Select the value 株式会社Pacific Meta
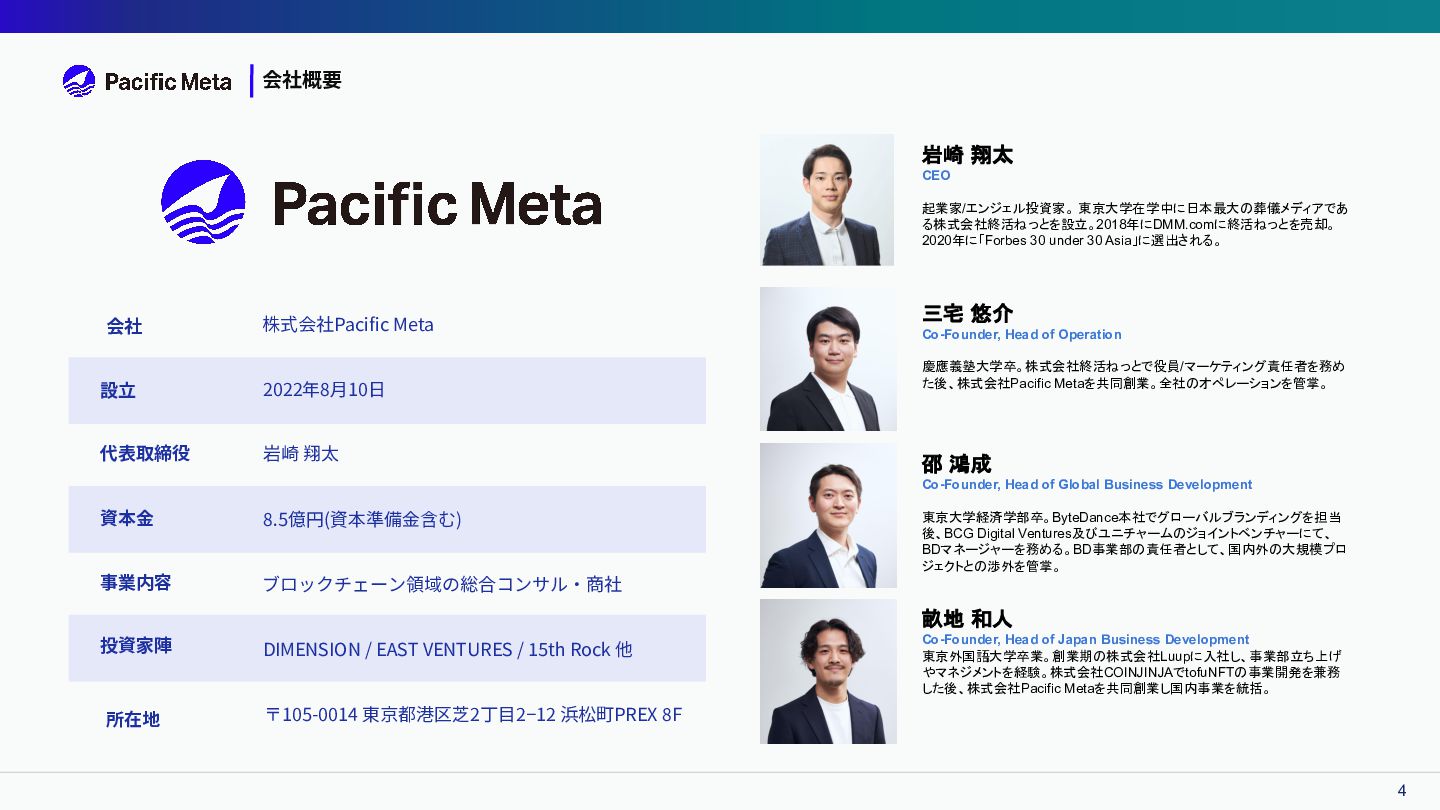The width and height of the screenshot is (1440, 810). pos(348,325)
